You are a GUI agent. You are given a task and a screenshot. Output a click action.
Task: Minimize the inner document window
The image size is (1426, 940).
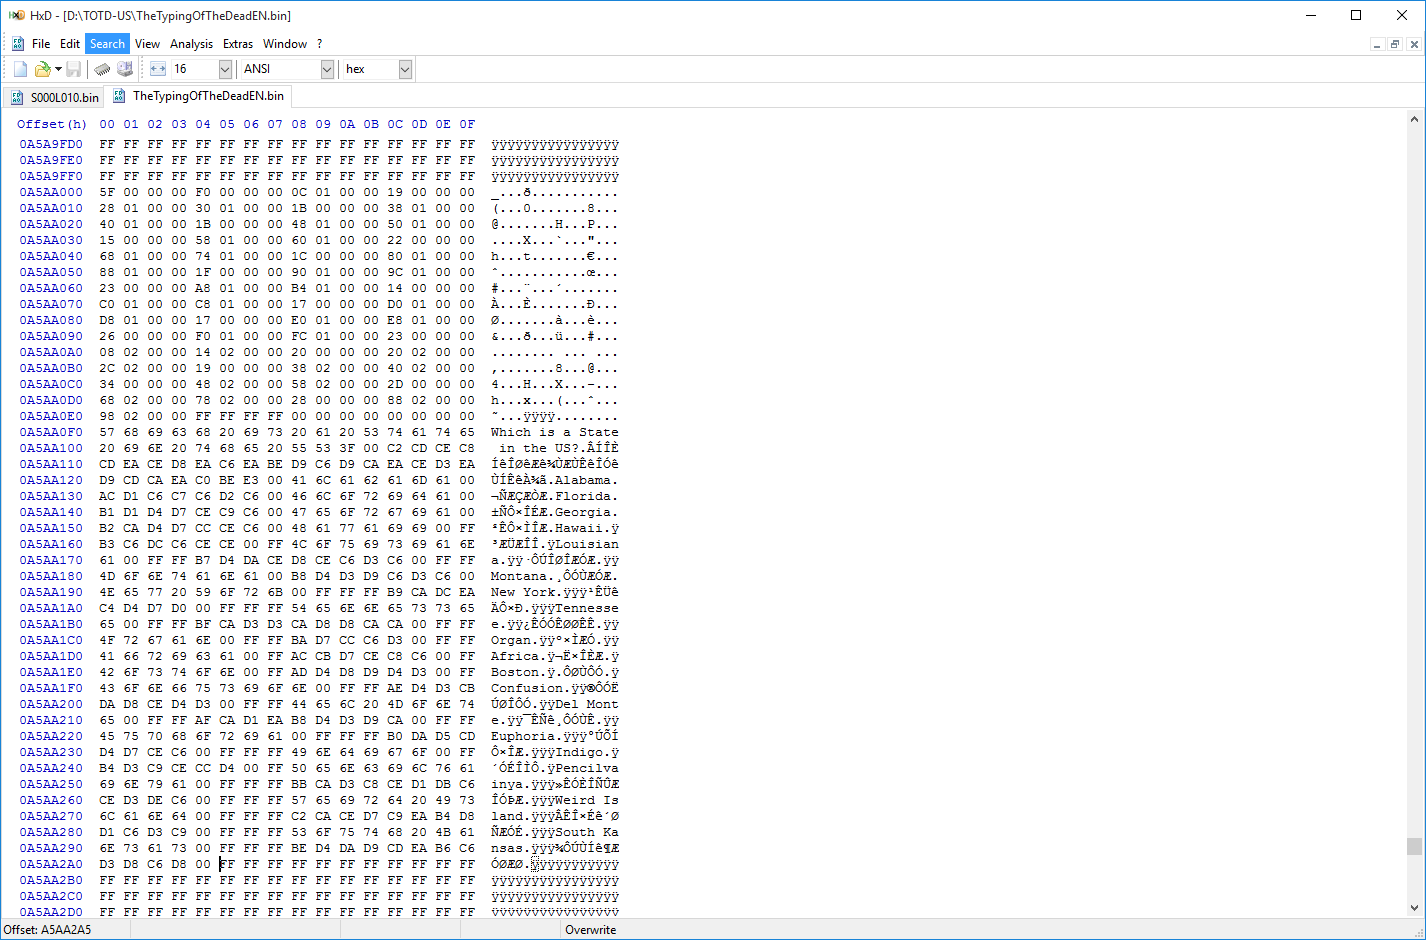(1377, 44)
